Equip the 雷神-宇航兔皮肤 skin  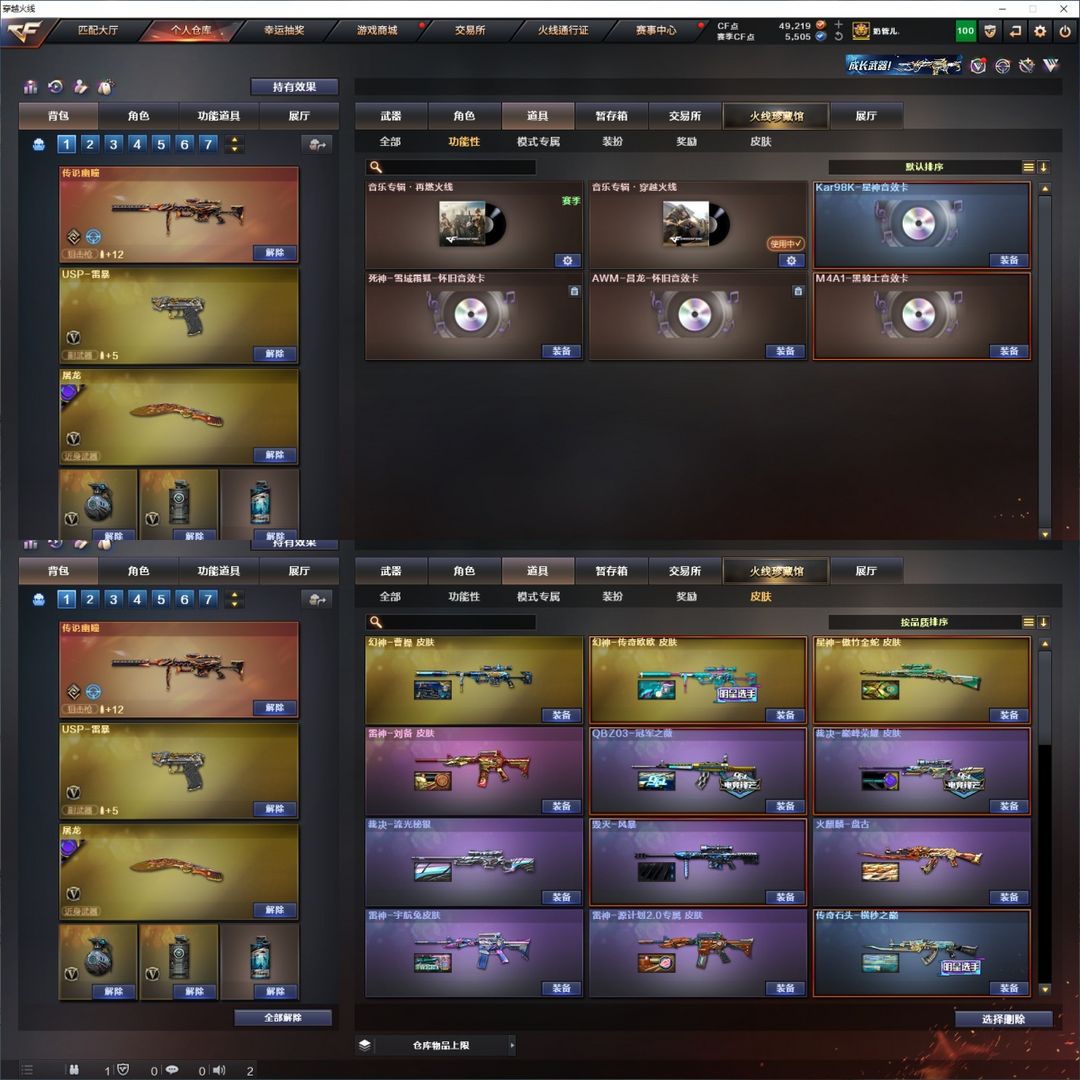pos(561,988)
